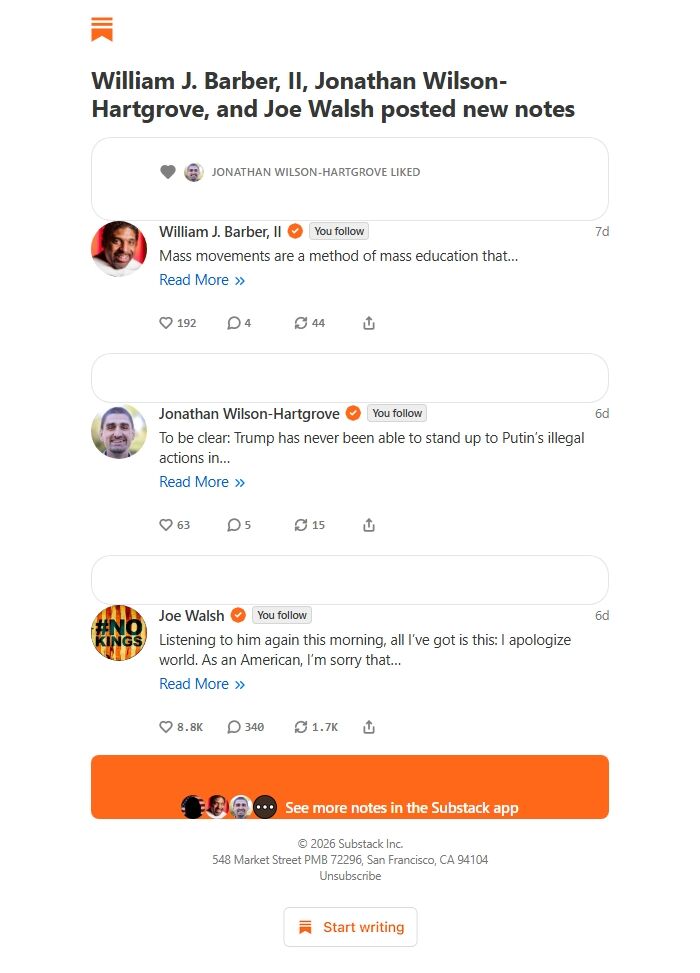Open William J. Barber, II author name

(220, 231)
